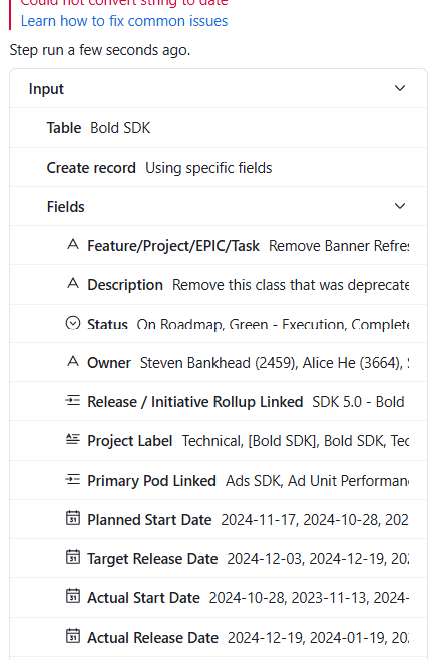Click the Planned Start Date values
Image resolution: width=430 pixels, height=660 pixels.
point(315,520)
